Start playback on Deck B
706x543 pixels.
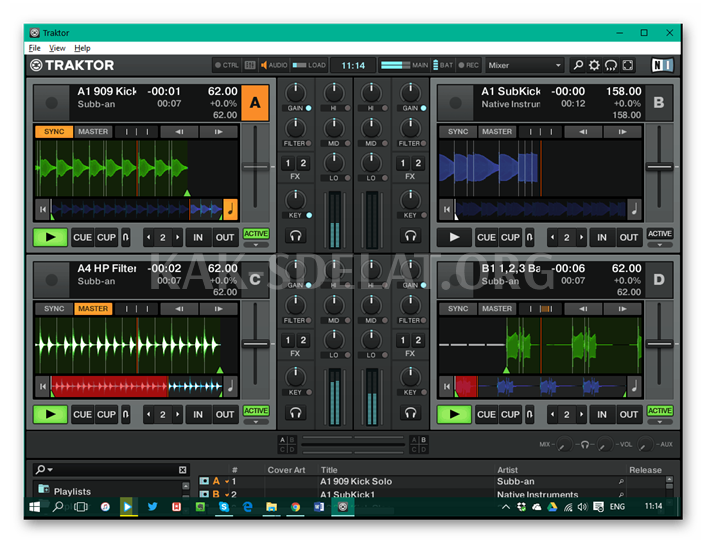point(454,237)
